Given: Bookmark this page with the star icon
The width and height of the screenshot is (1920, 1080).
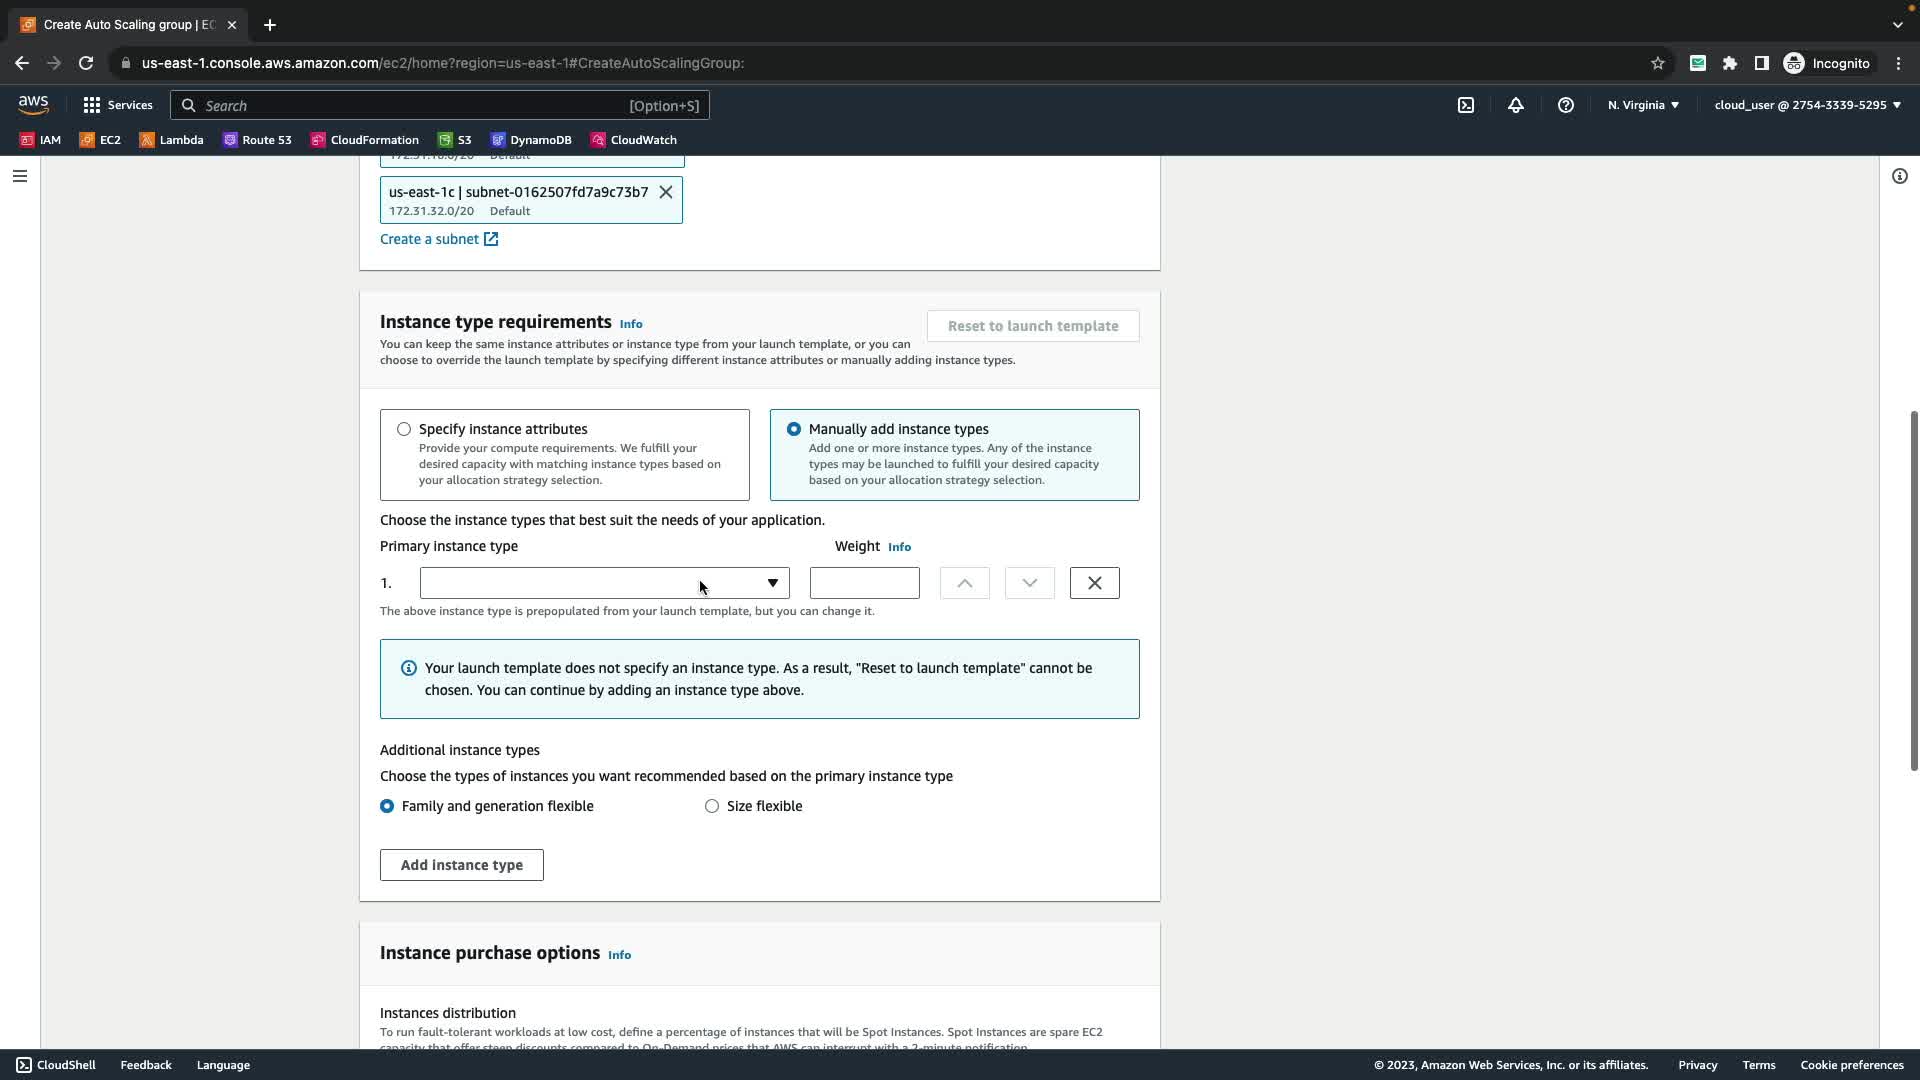Looking at the screenshot, I should [1658, 63].
